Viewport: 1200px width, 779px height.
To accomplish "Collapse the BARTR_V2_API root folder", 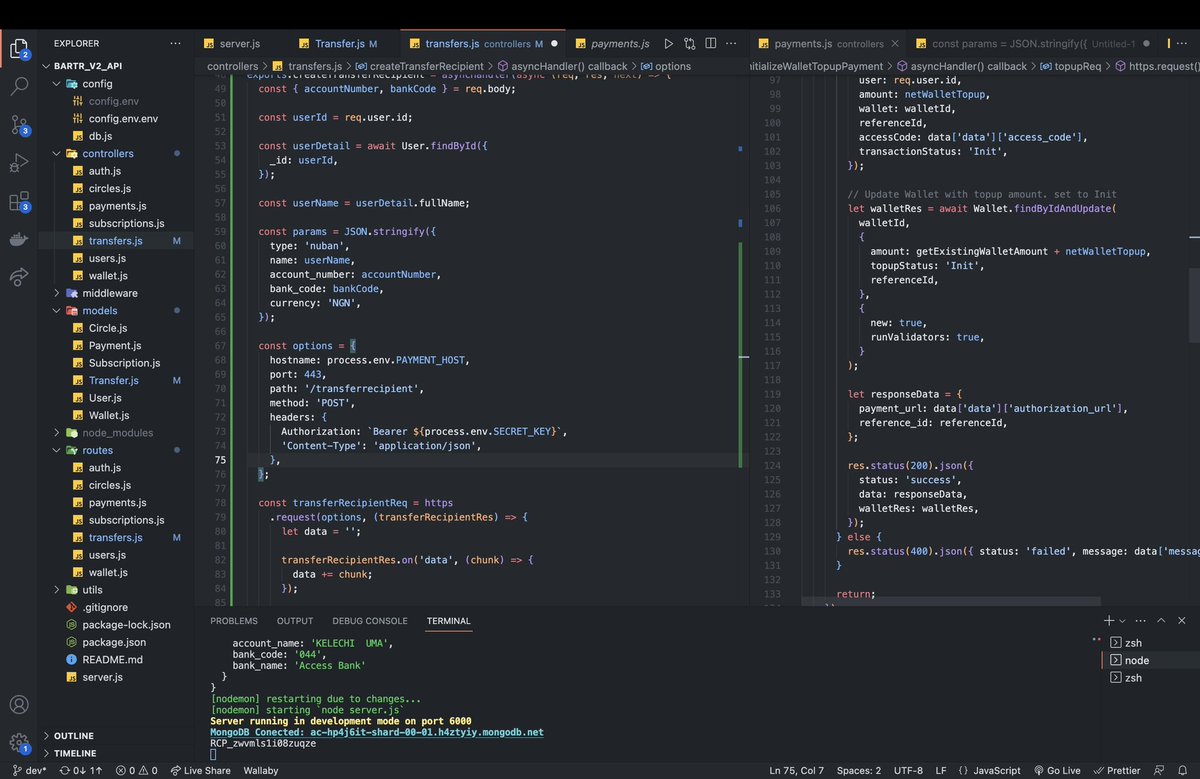I will (90, 66).
